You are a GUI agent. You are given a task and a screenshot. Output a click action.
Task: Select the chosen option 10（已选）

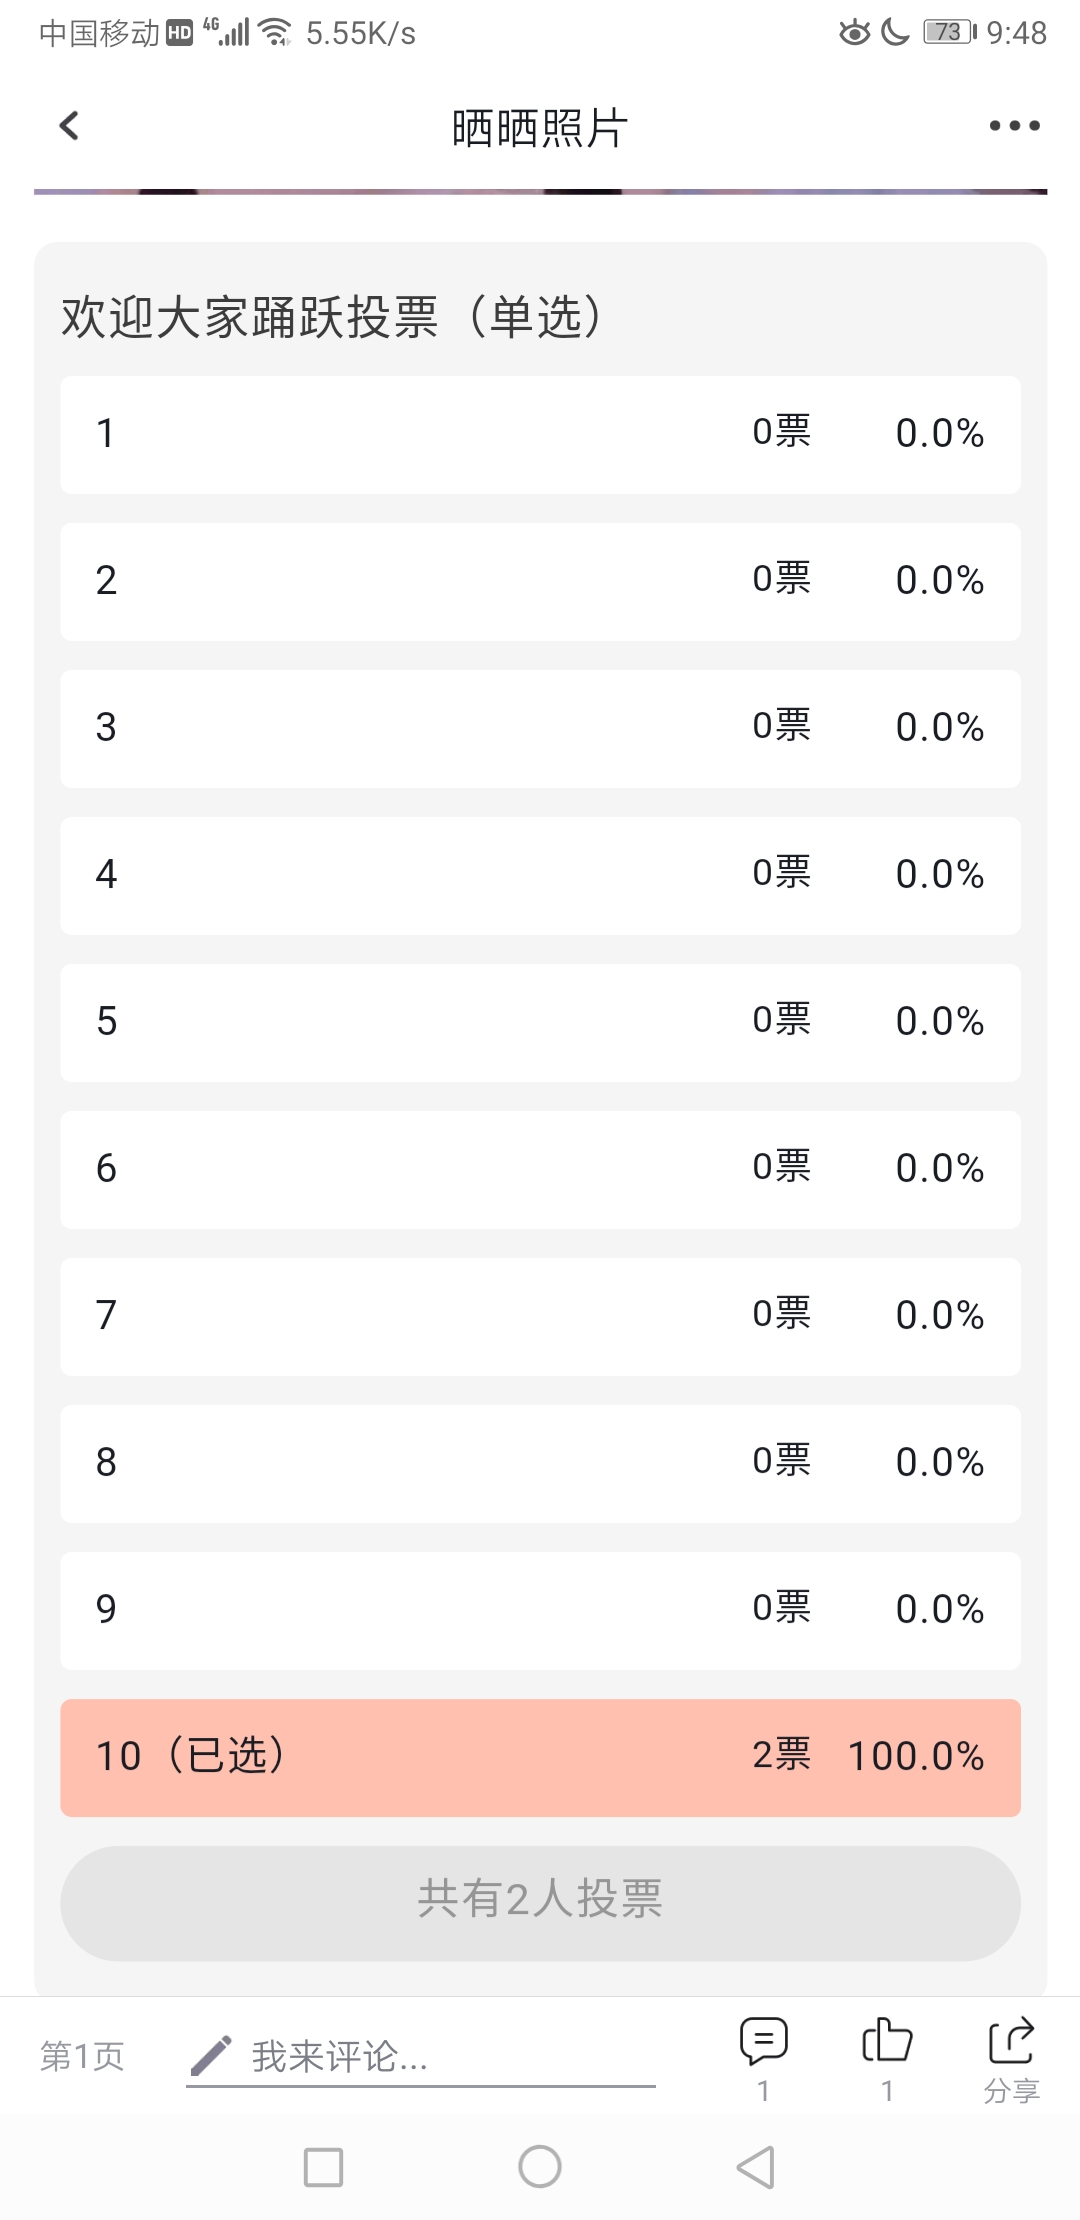540,1758
